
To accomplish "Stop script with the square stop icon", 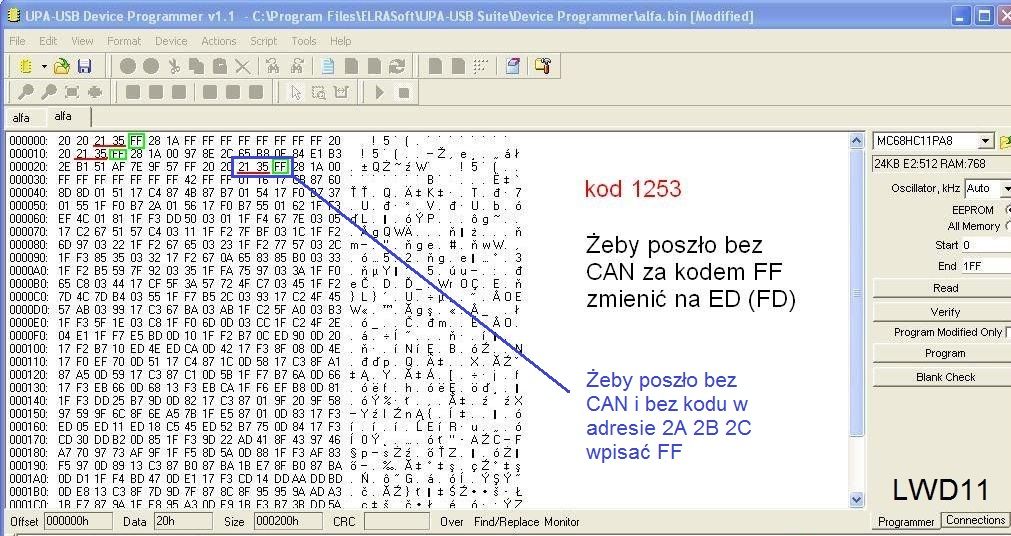I will coord(404,92).
